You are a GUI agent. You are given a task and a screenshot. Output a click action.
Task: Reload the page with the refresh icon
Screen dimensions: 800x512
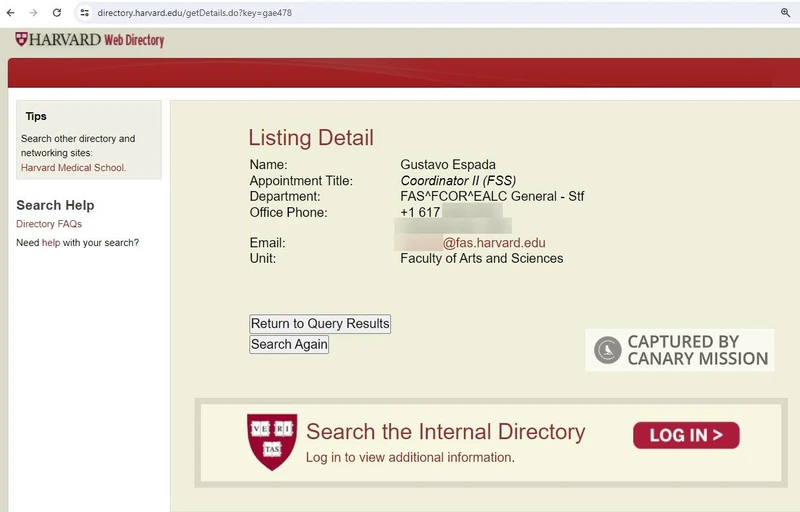click(x=57, y=13)
